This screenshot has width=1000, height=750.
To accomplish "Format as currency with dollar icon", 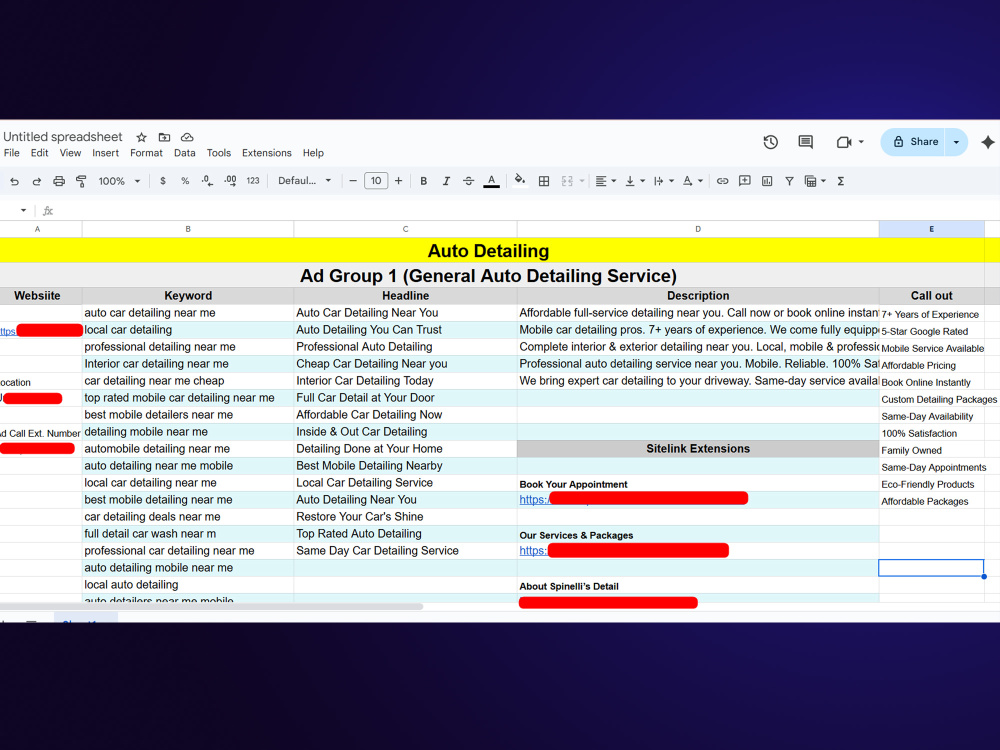I will pos(163,181).
